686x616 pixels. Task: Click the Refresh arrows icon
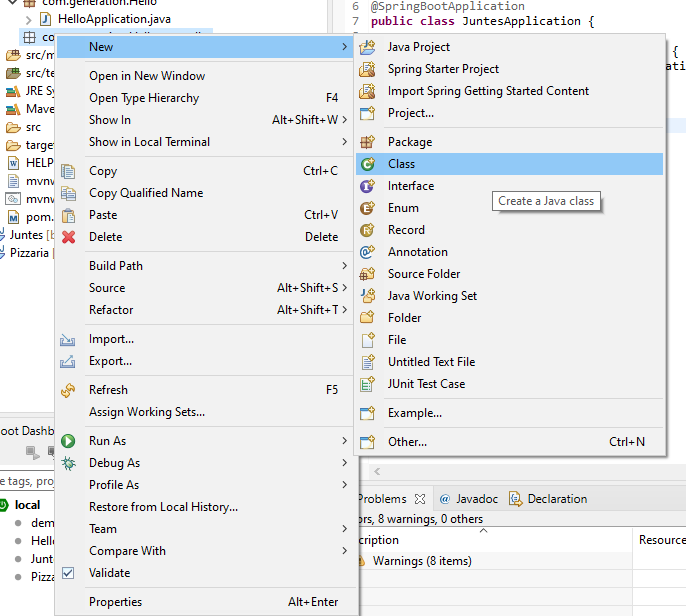[x=68, y=390]
